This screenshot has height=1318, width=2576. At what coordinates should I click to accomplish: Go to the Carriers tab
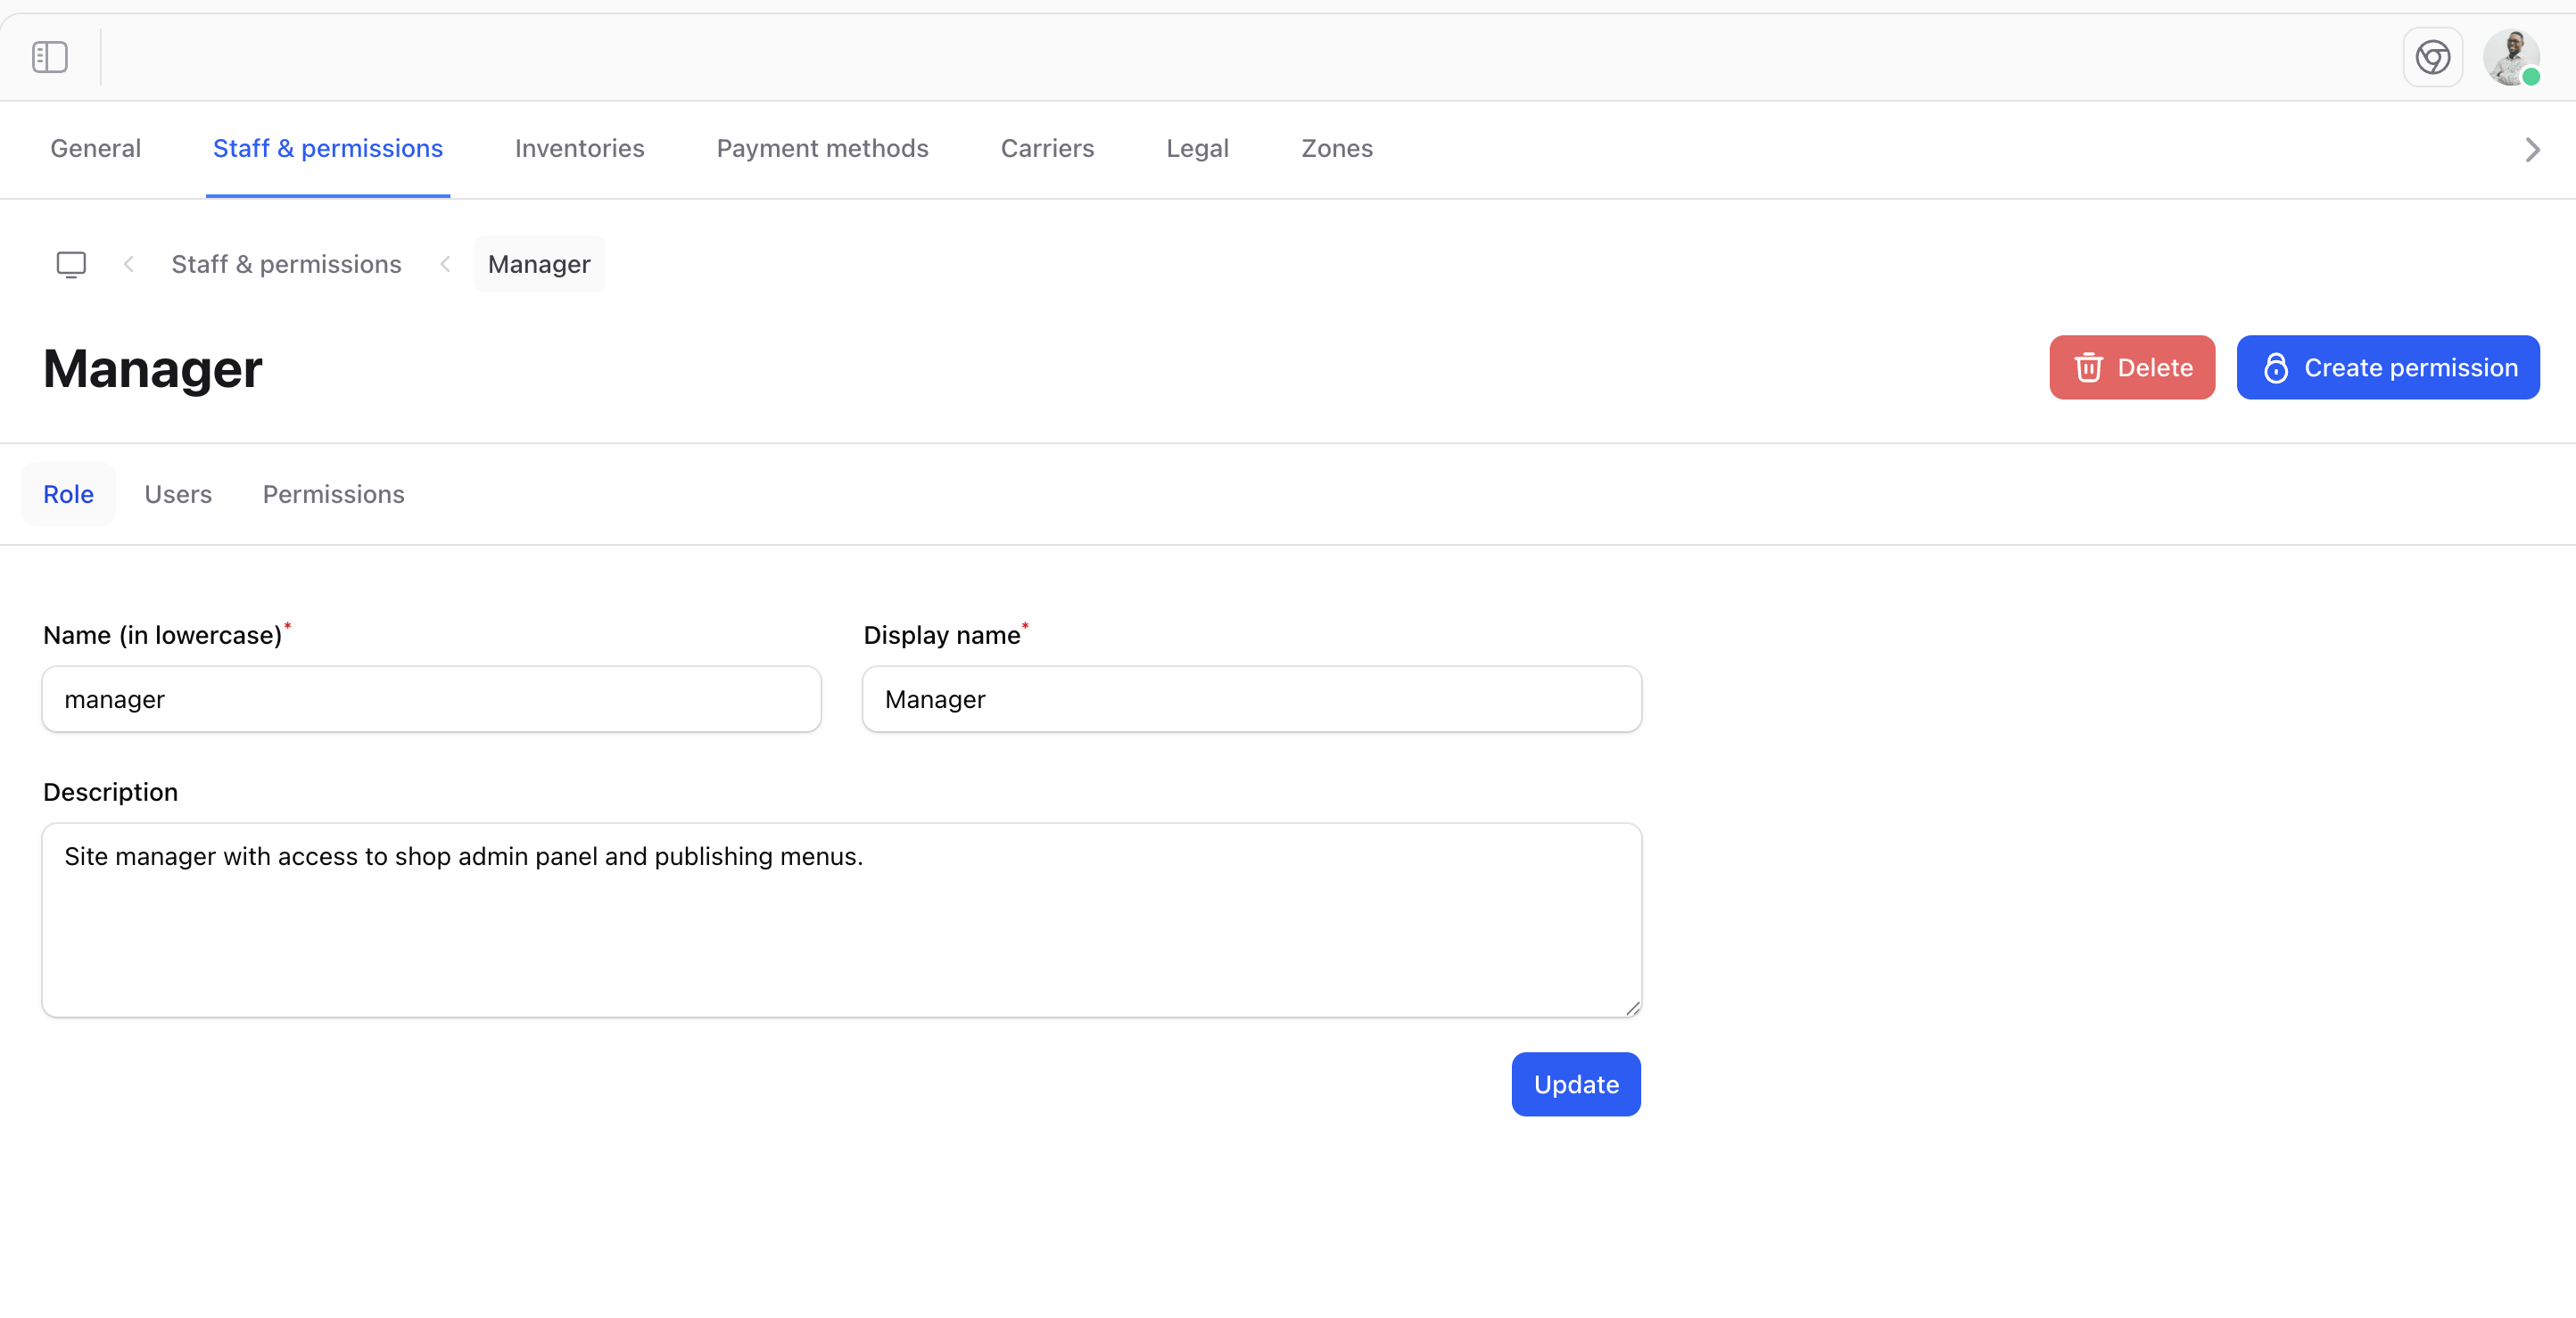[x=1047, y=148]
